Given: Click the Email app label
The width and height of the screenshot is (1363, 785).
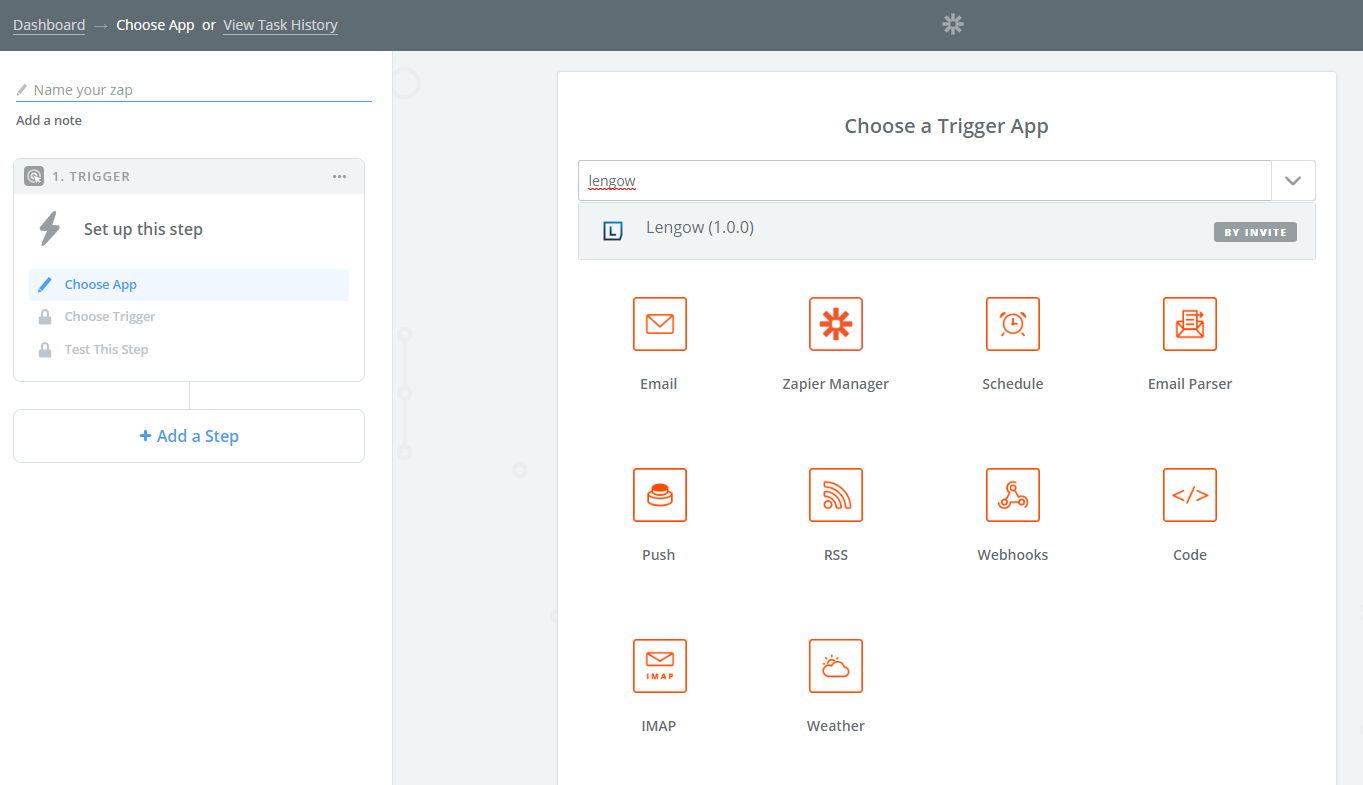Looking at the screenshot, I should point(659,384).
